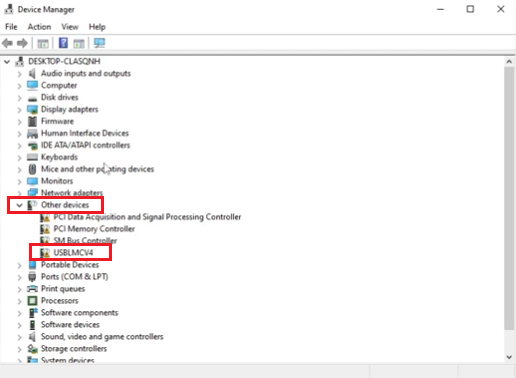Click the Computer category monitor icon
This screenshot has width=516, height=378.
(x=32, y=85)
